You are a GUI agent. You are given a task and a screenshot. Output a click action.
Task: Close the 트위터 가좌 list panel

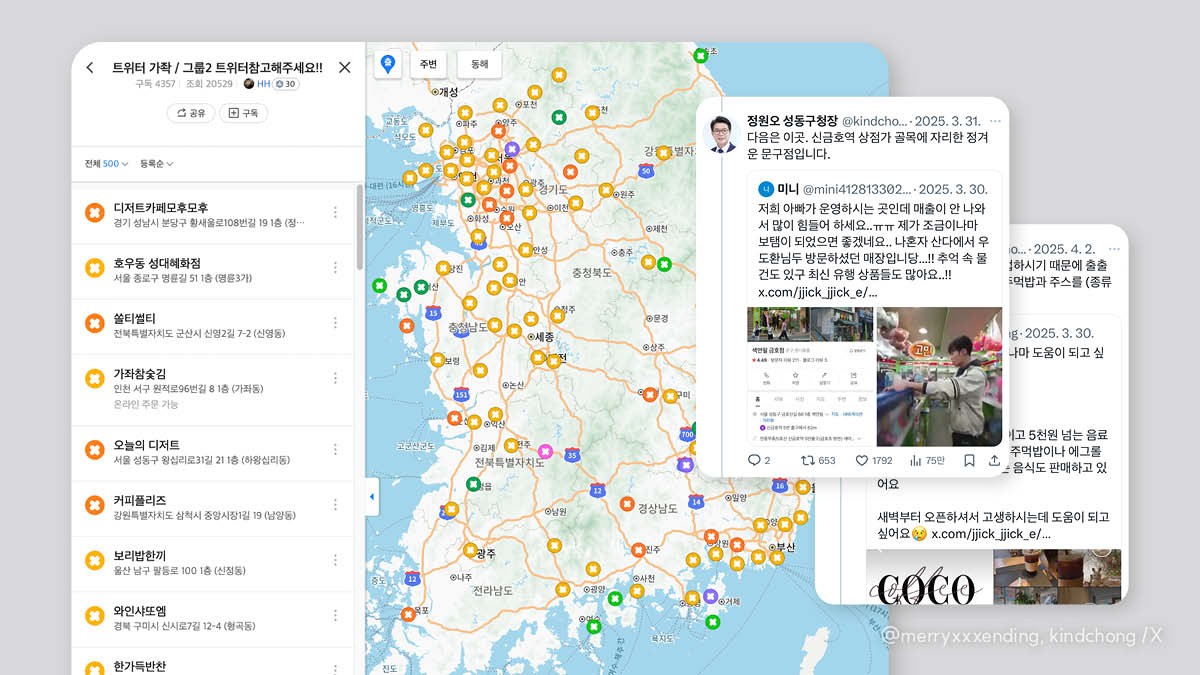pos(345,68)
